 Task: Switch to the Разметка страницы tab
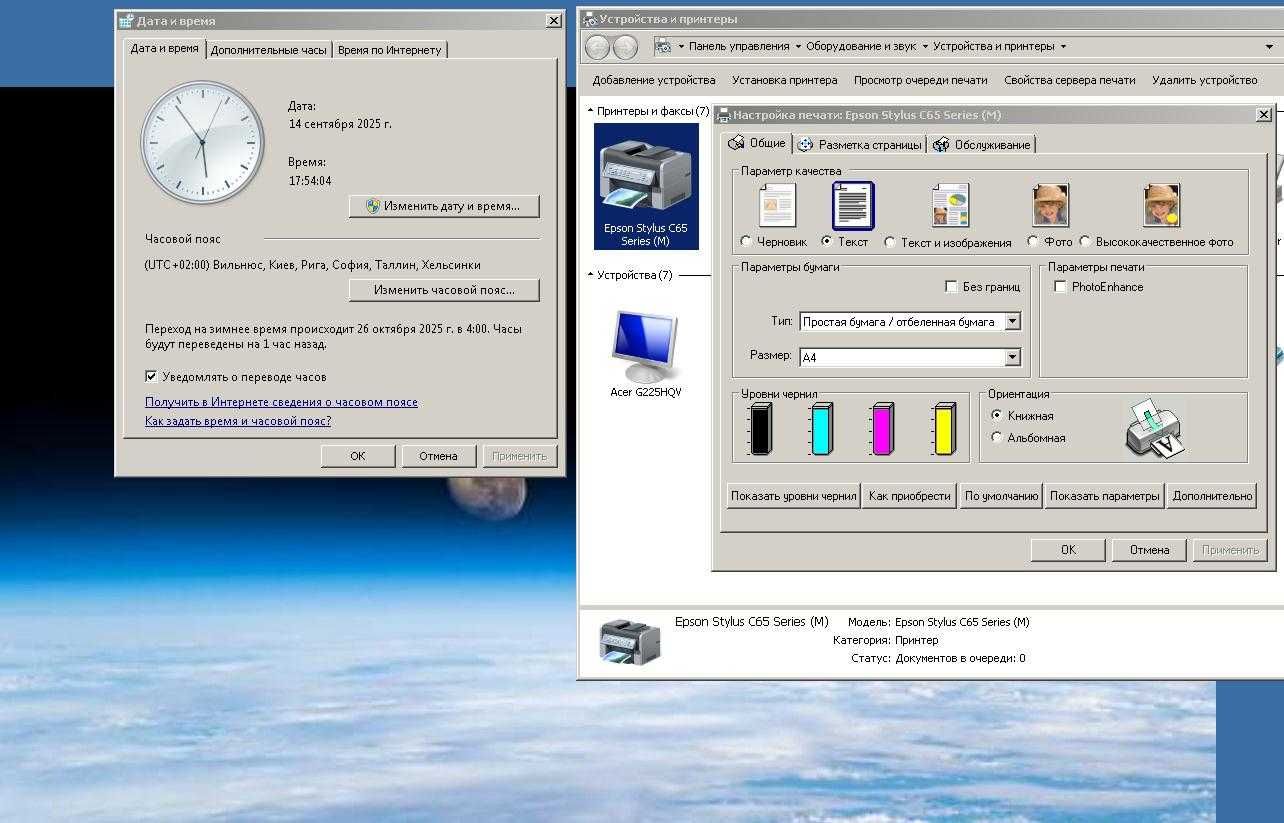pos(859,145)
